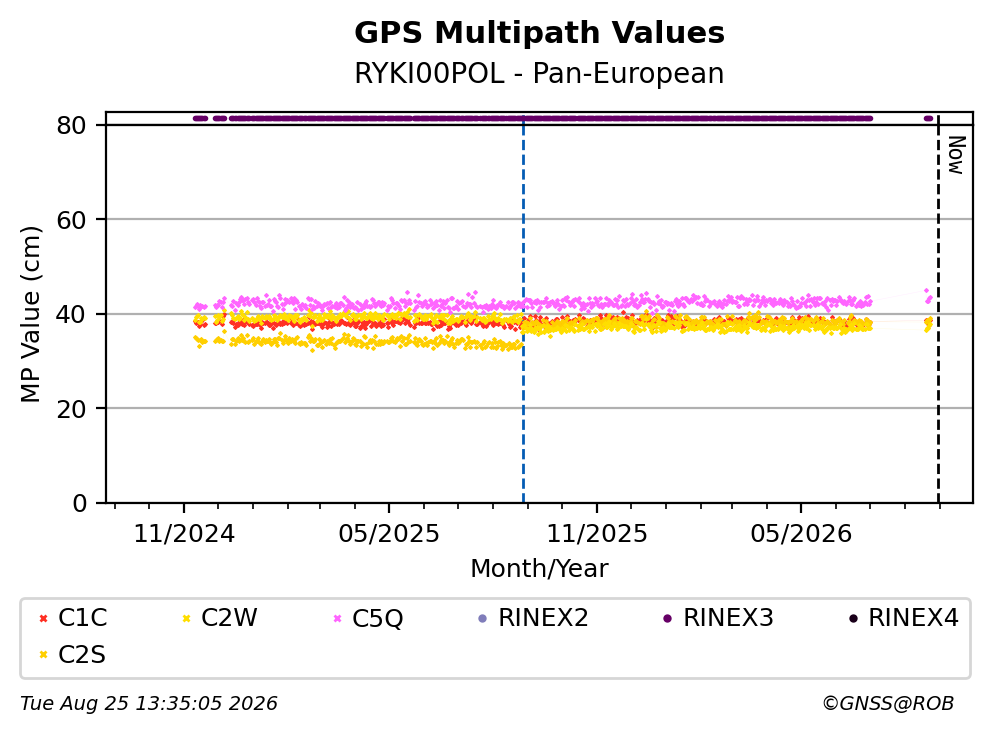
Task: Click the C1C red legend marker
Action: (x=43, y=619)
